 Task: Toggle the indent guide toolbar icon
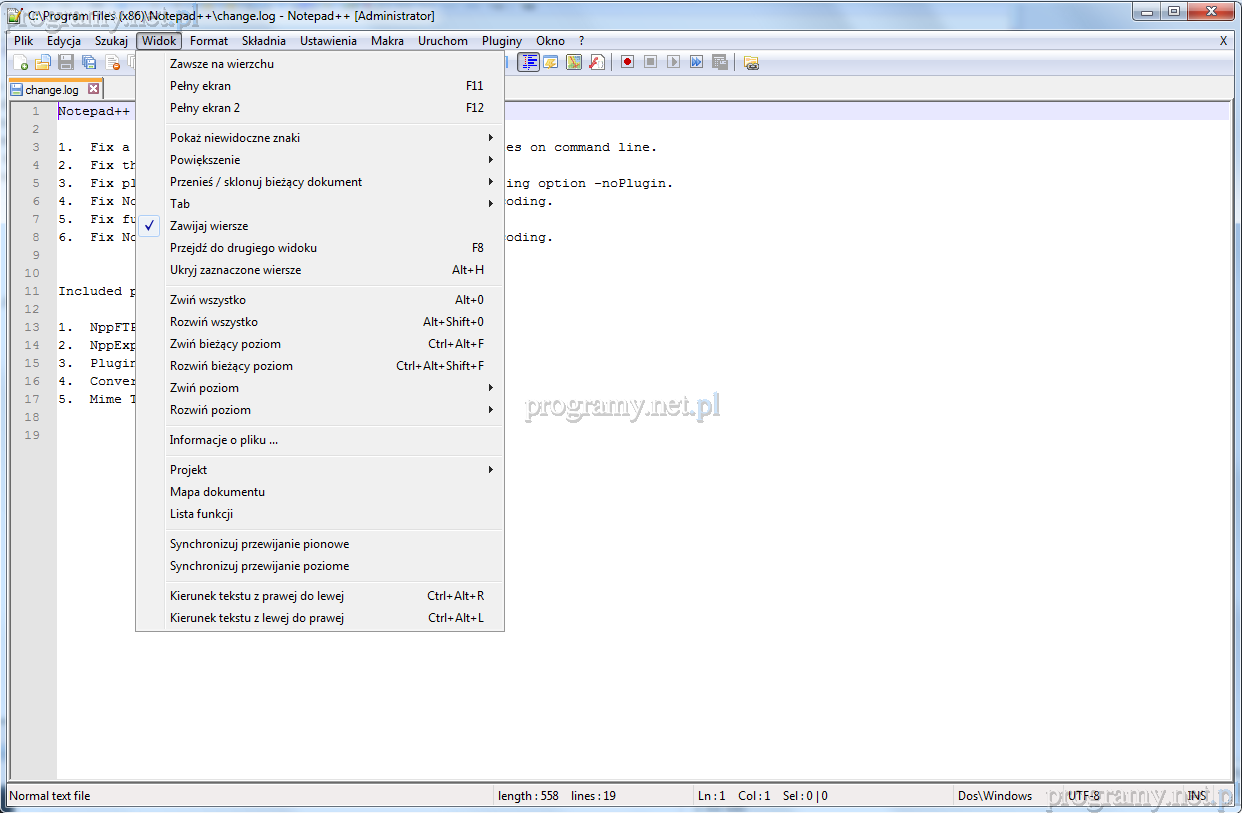(528, 62)
